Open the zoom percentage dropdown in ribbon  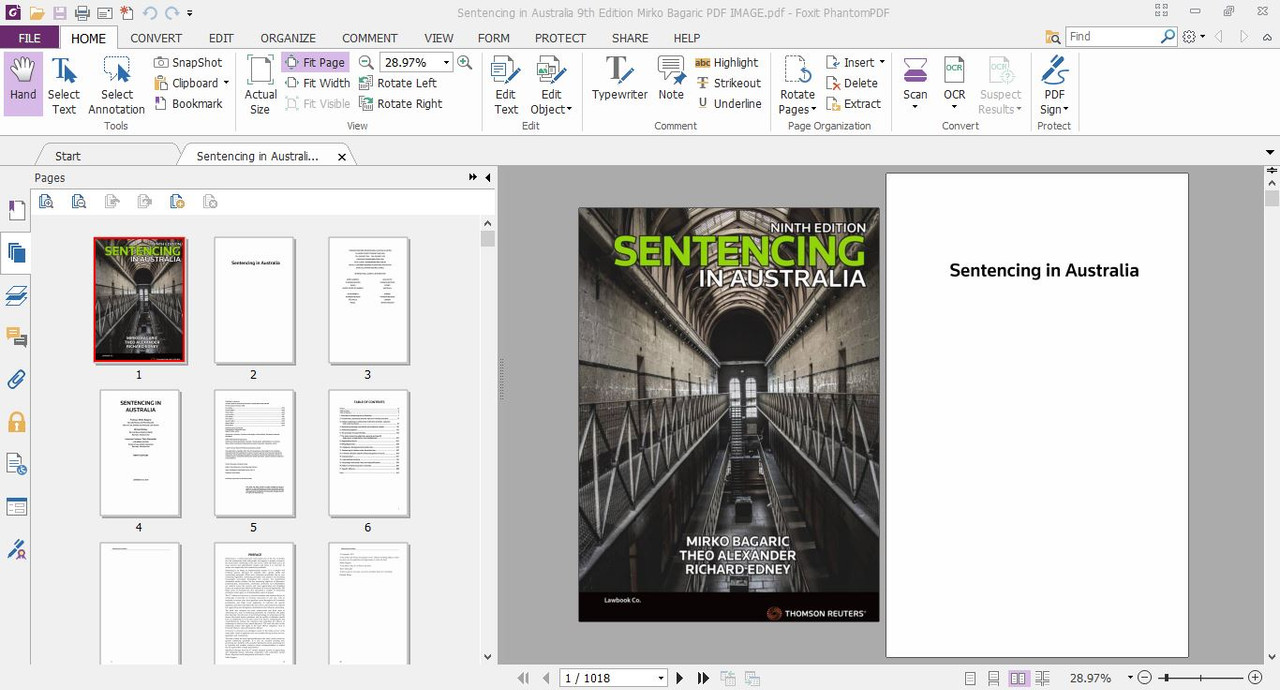[446, 62]
